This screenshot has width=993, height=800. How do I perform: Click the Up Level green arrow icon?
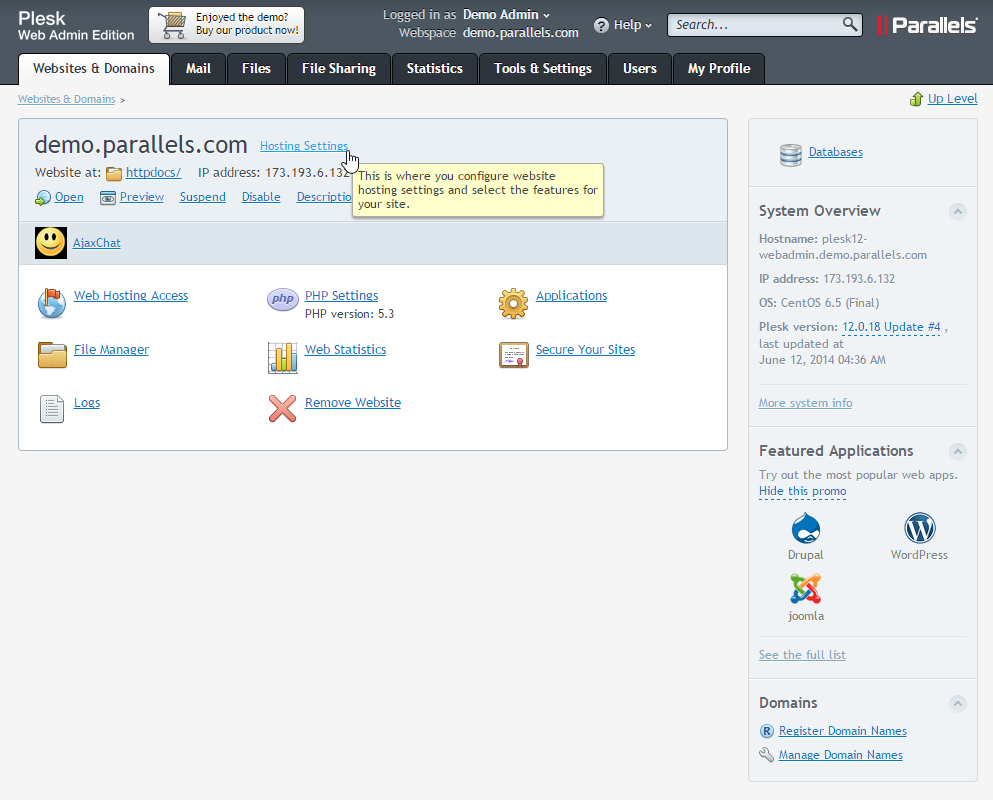pos(916,99)
